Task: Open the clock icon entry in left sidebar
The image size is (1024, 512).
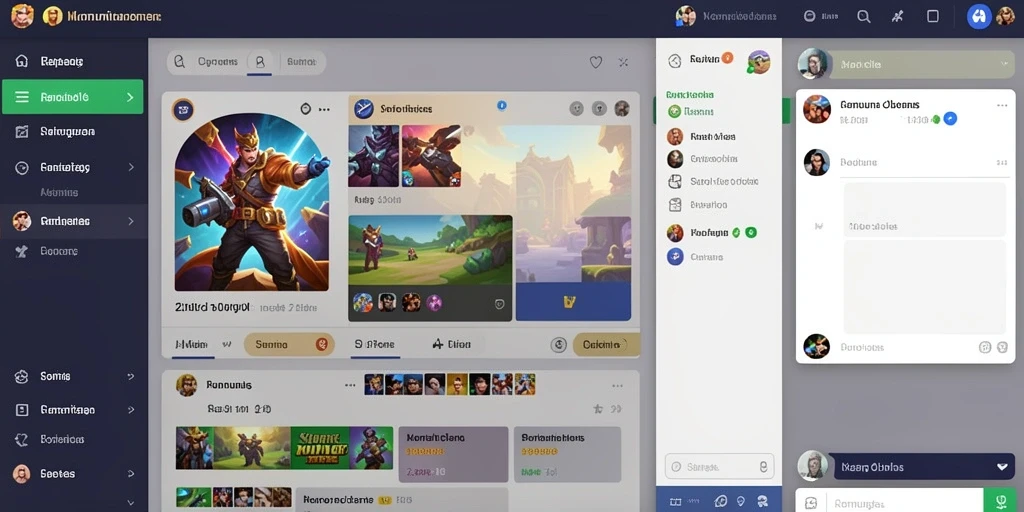Action: (x=22, y=167)
